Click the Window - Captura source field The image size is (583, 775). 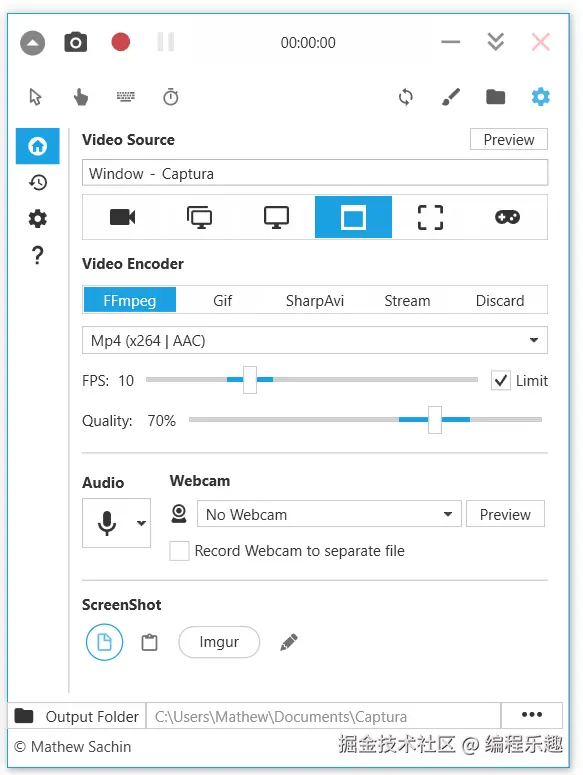click(x=315, y=173)
